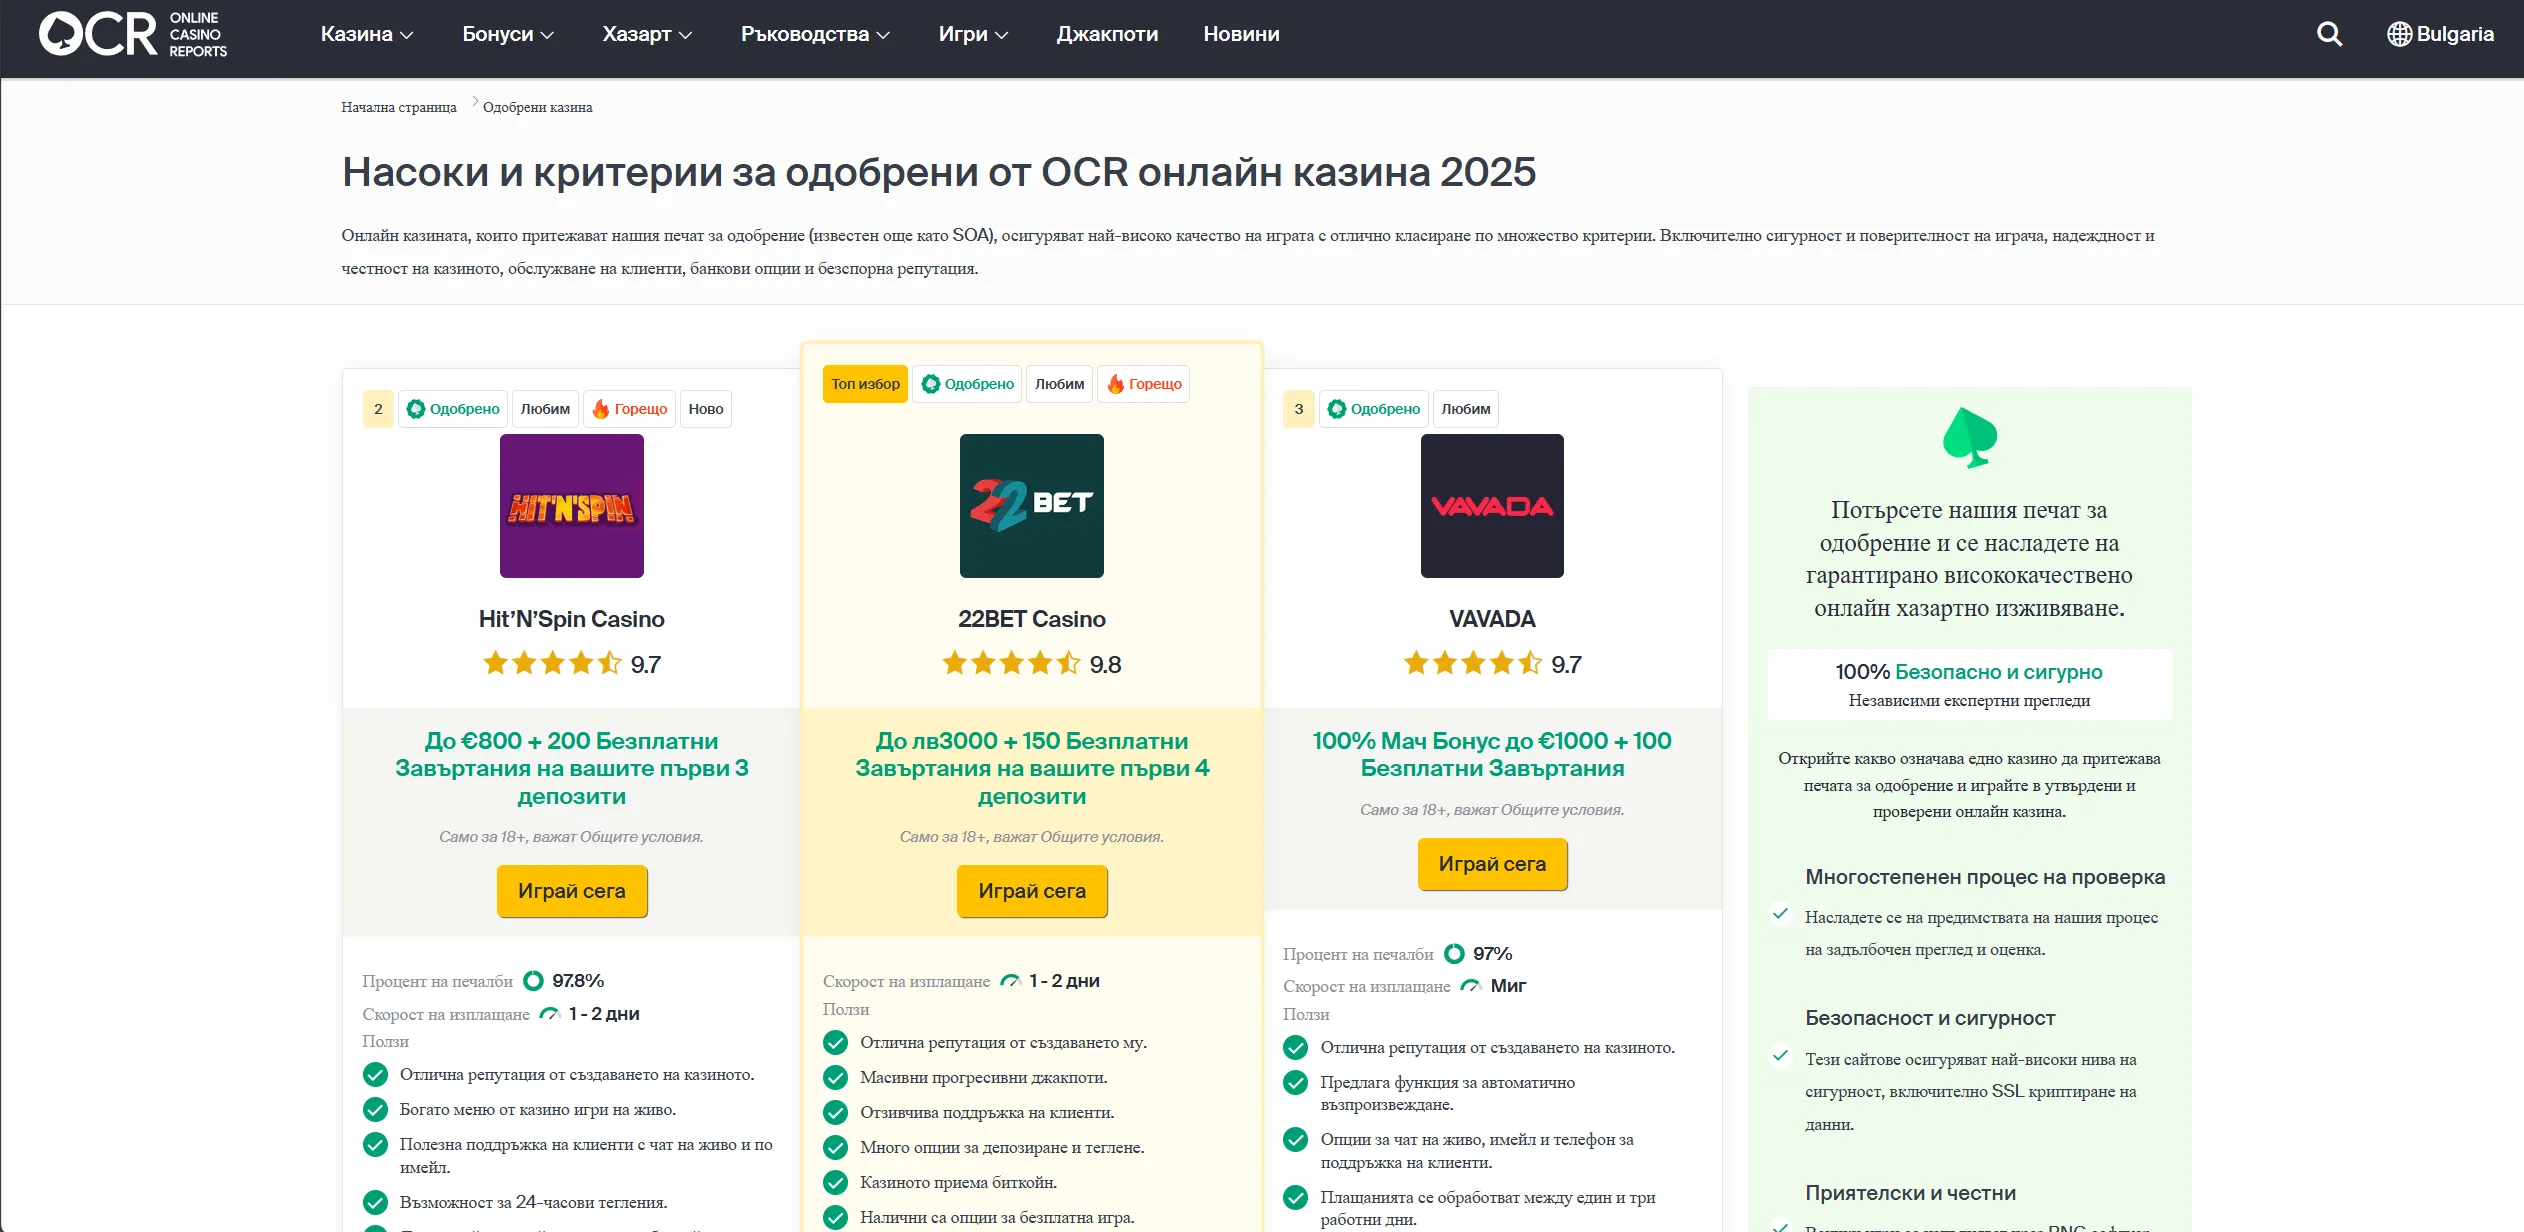Image resolution: width=2524 pixels, height=1232 pixels.
Task: Click the green spade seal icon
Action: click(x=1969, y=438)
